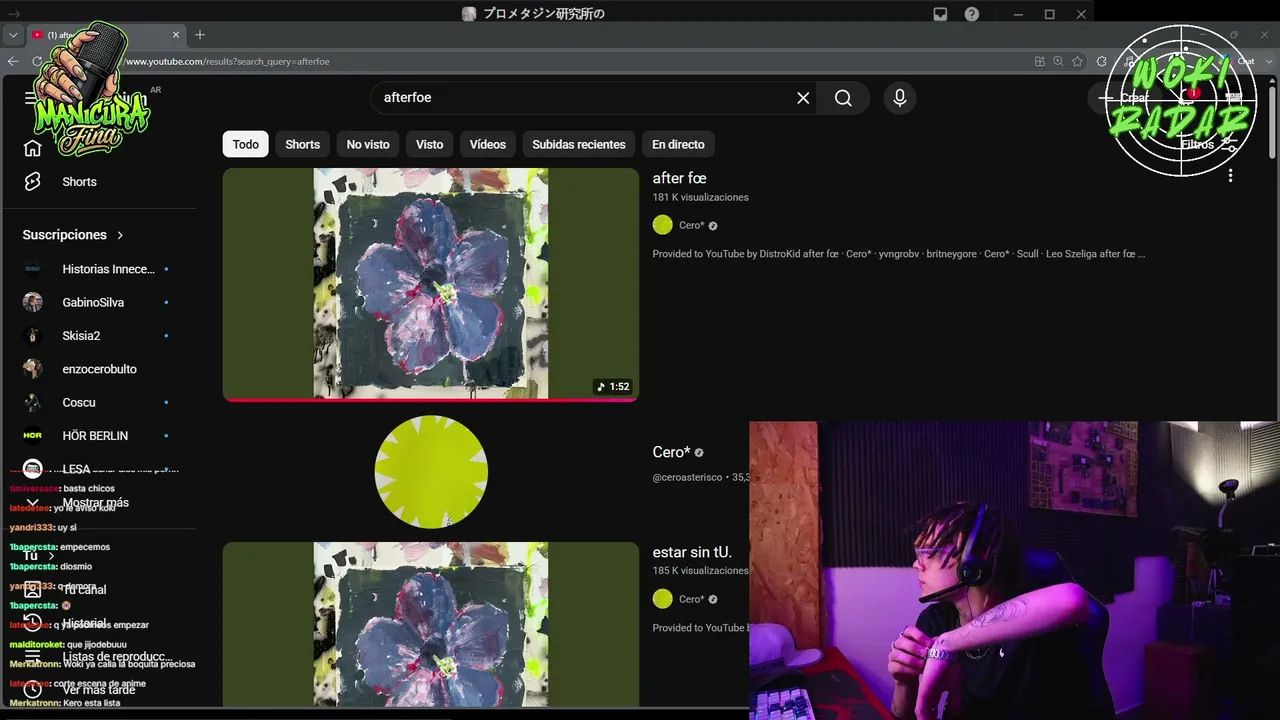
Task: Open the more options menu for 'after fœ'
Action: (x=1230, y=175)
